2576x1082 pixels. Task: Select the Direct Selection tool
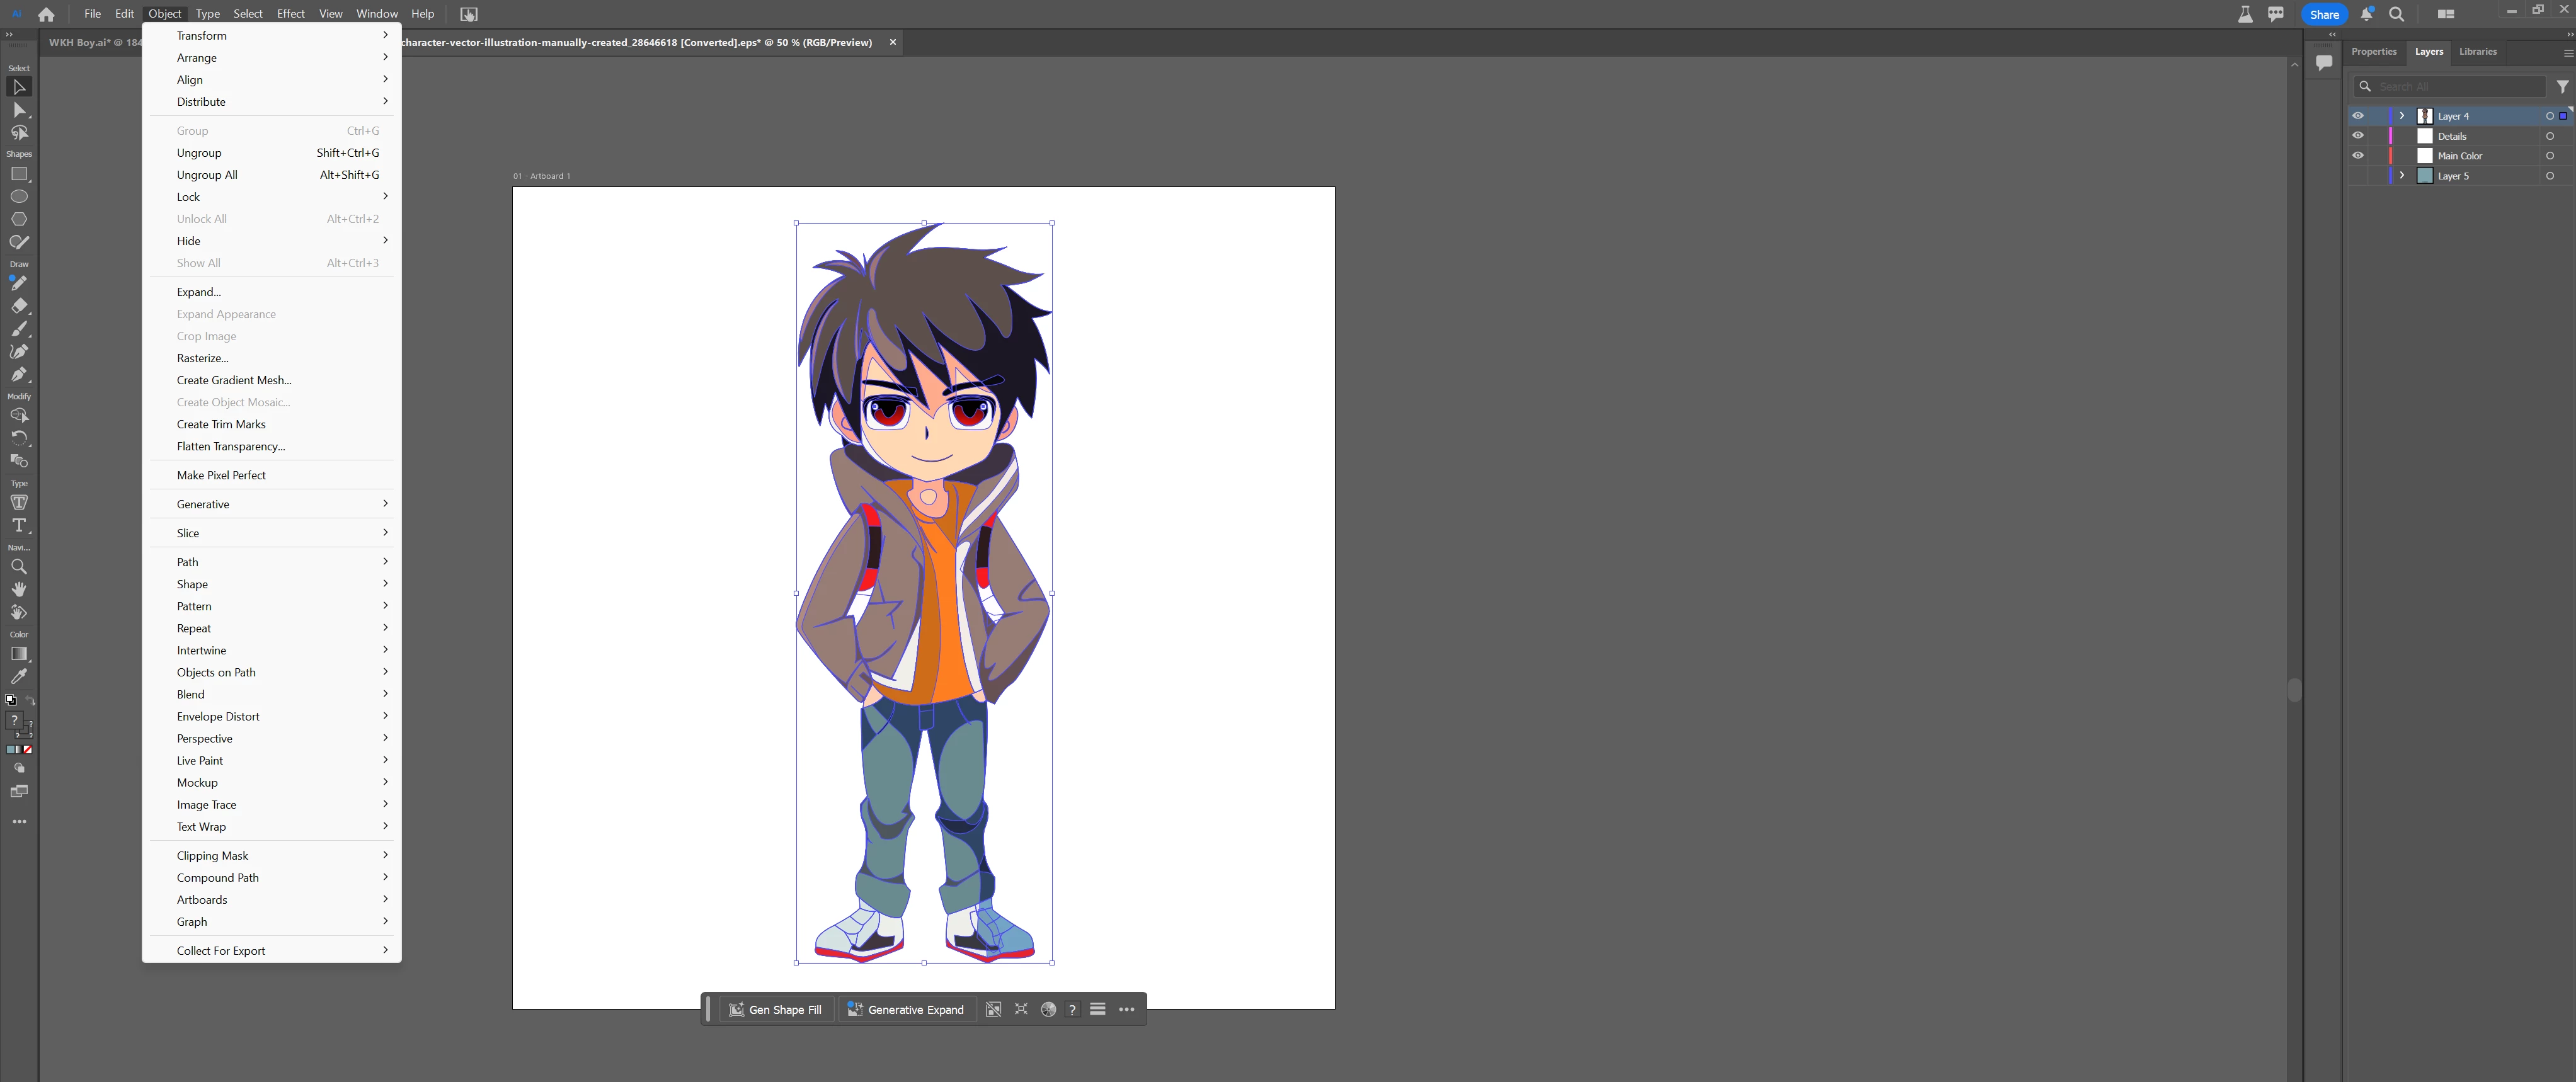19,110
